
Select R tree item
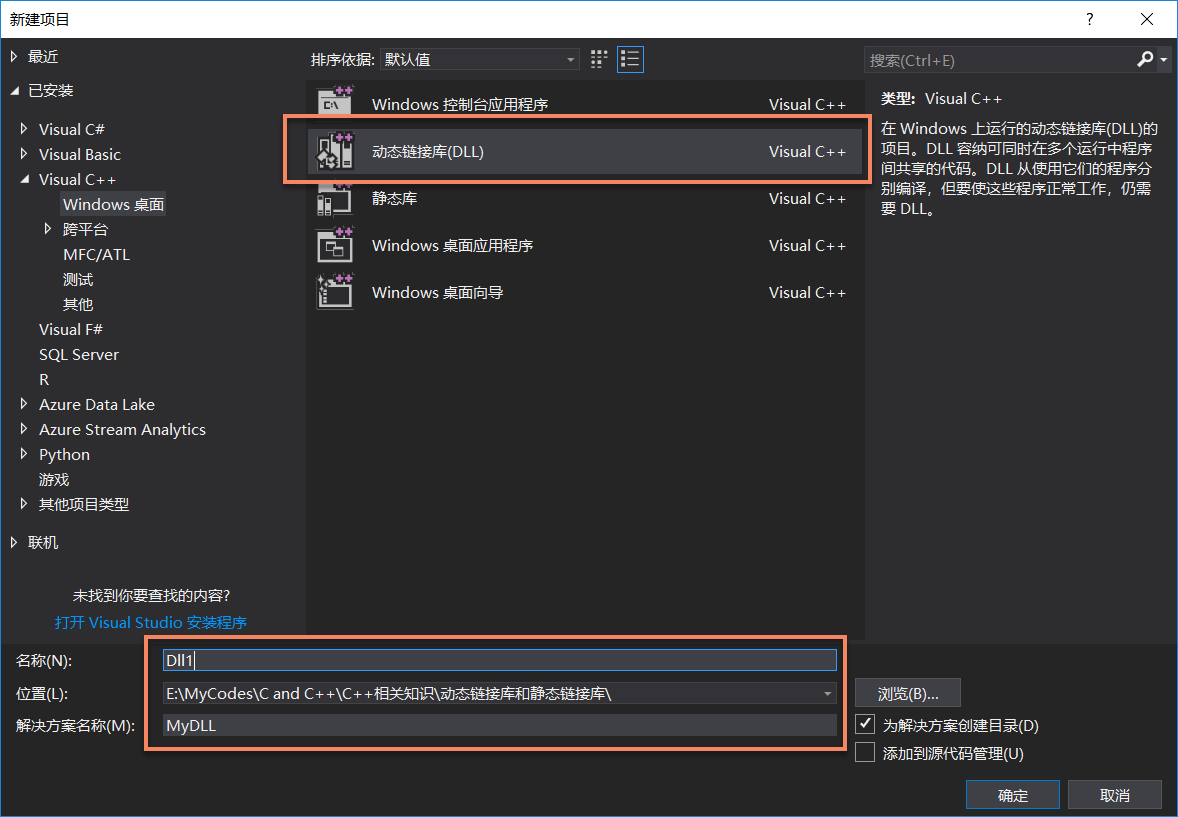click(44, 380)
